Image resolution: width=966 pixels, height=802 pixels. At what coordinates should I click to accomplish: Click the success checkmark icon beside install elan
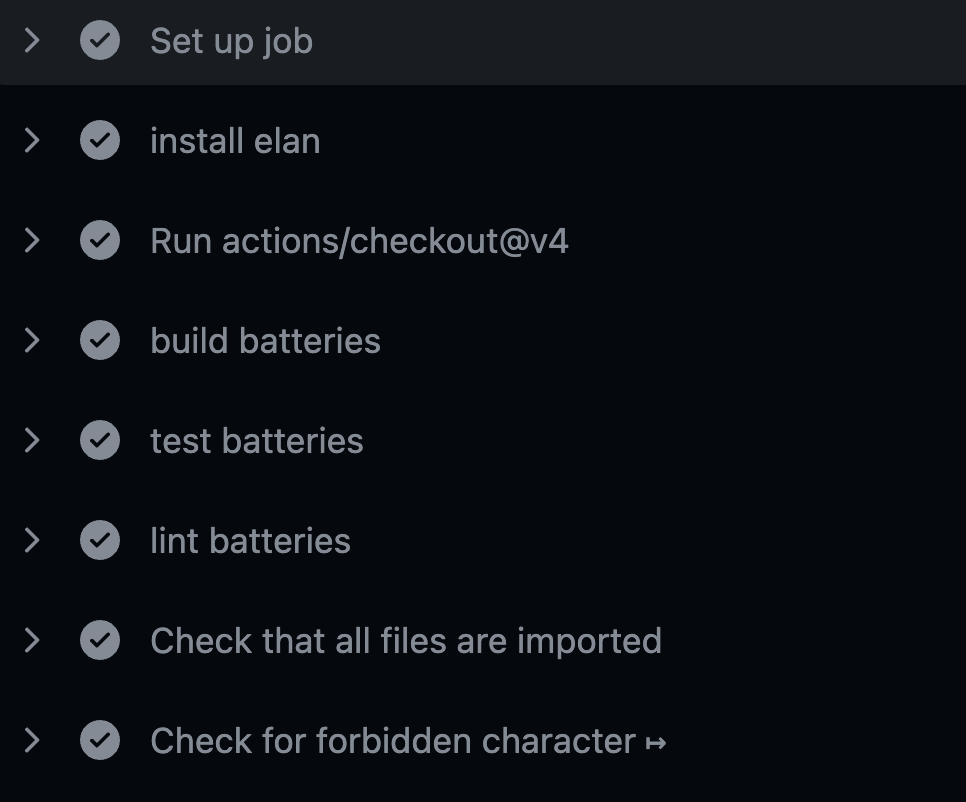pyautogui.click(x=100, y=140)
